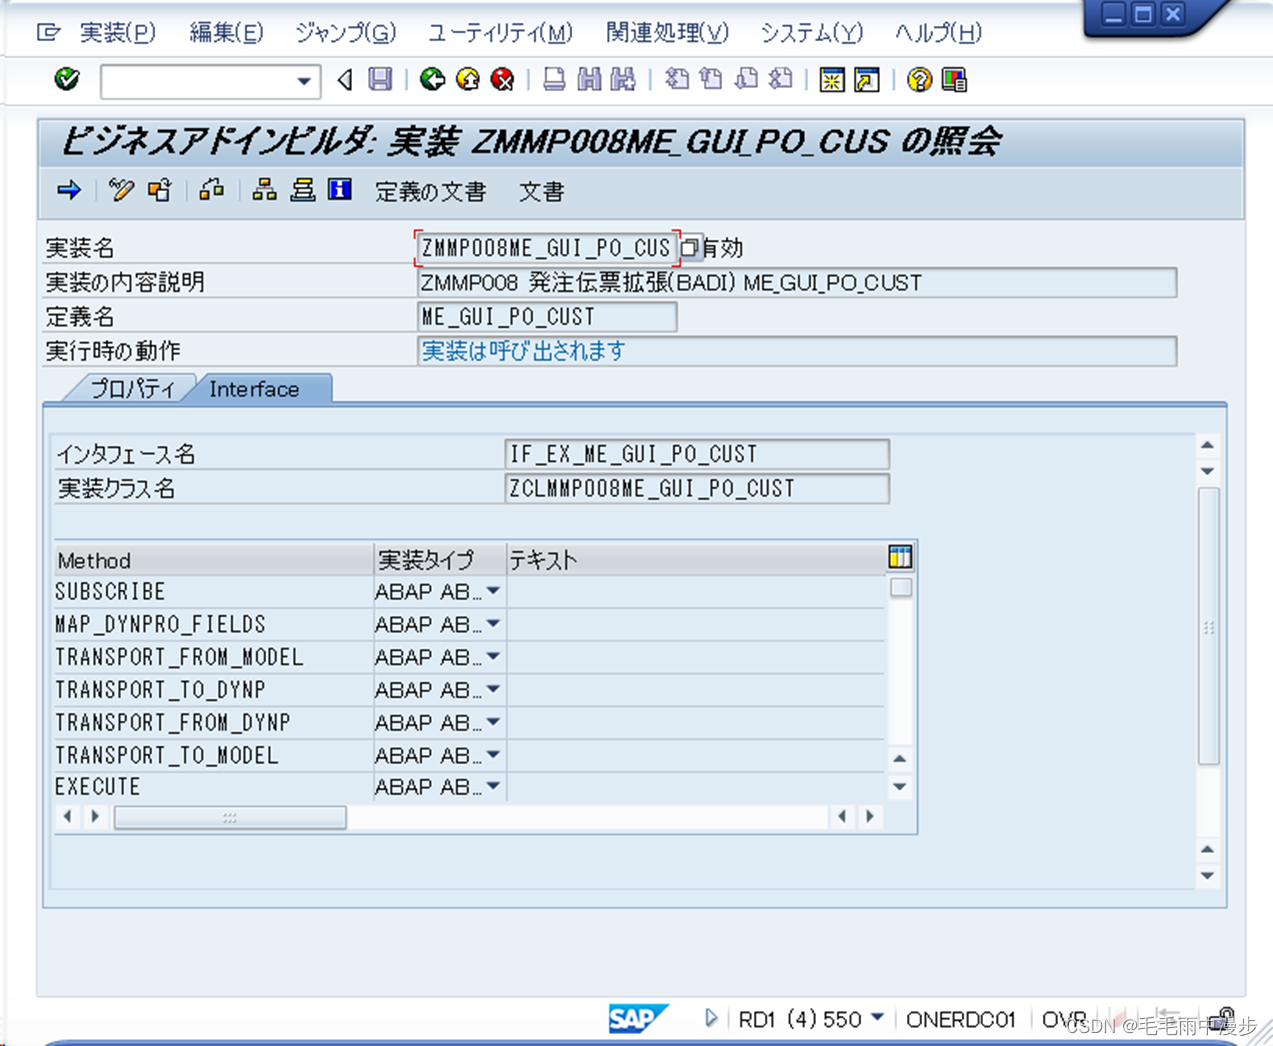
Task: Click the インタフェース名 field IF_EX_ME_GUI_PO_CUST
Action: [x=697, y=454]
